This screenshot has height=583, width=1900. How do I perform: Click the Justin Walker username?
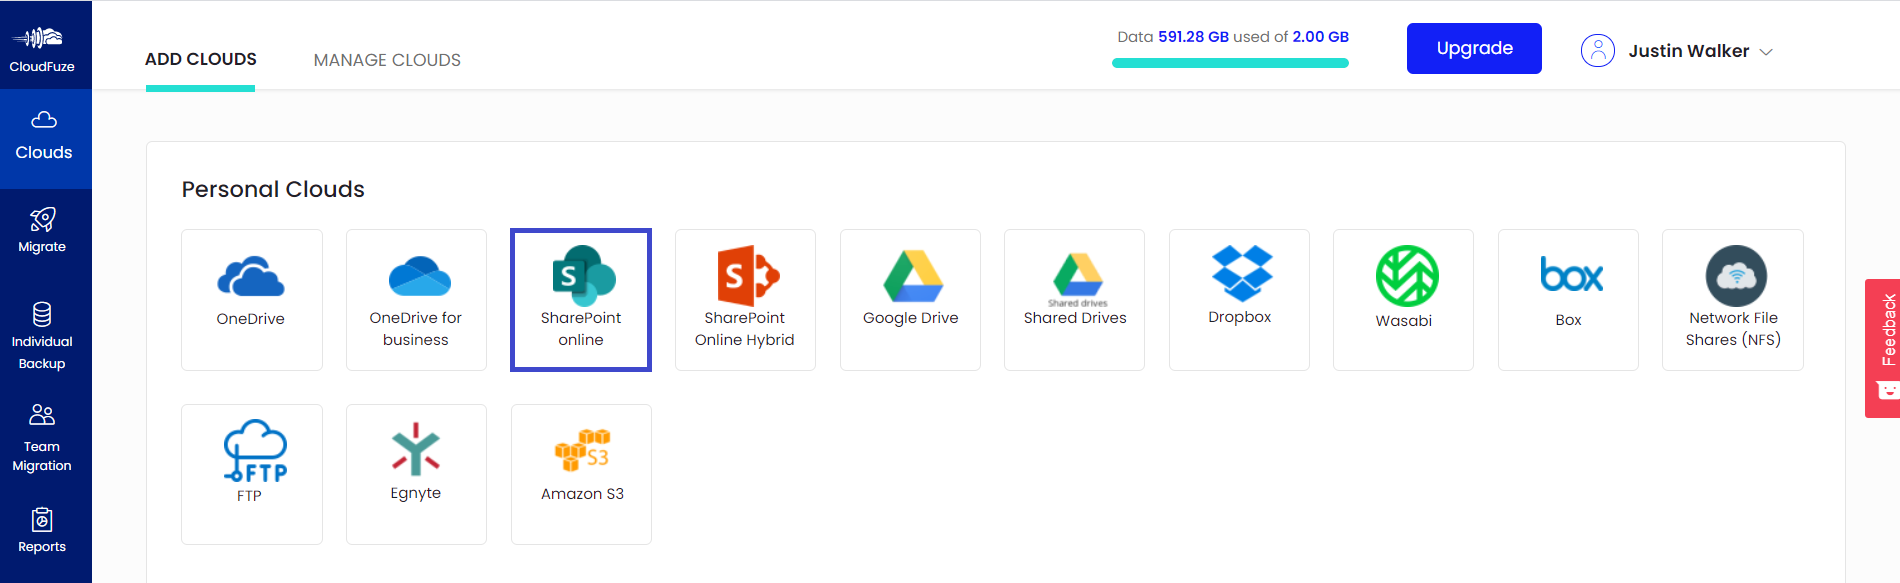(x=1688, y=51)
